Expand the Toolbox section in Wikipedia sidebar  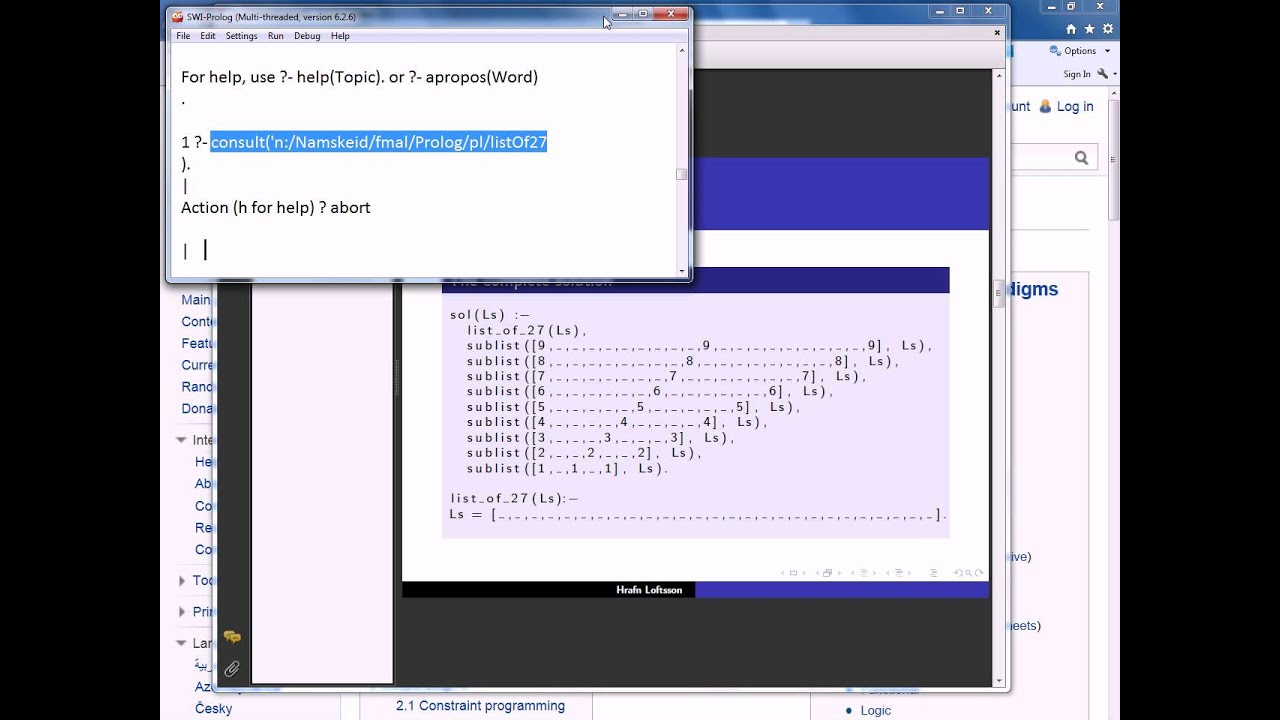click(x=182, y=580)
